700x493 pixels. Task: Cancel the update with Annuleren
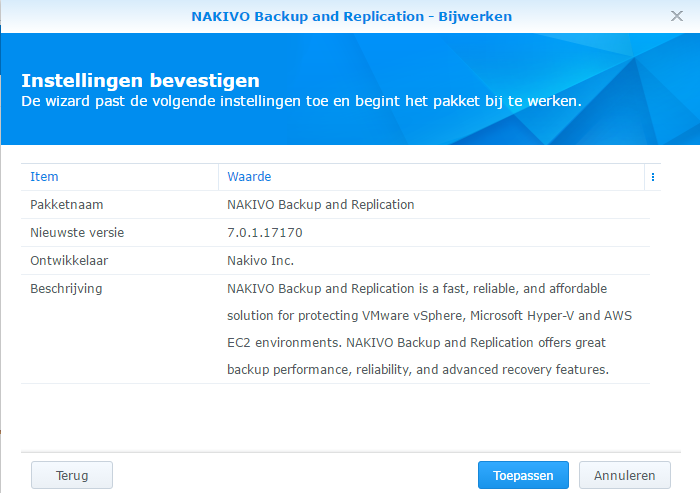624,475
